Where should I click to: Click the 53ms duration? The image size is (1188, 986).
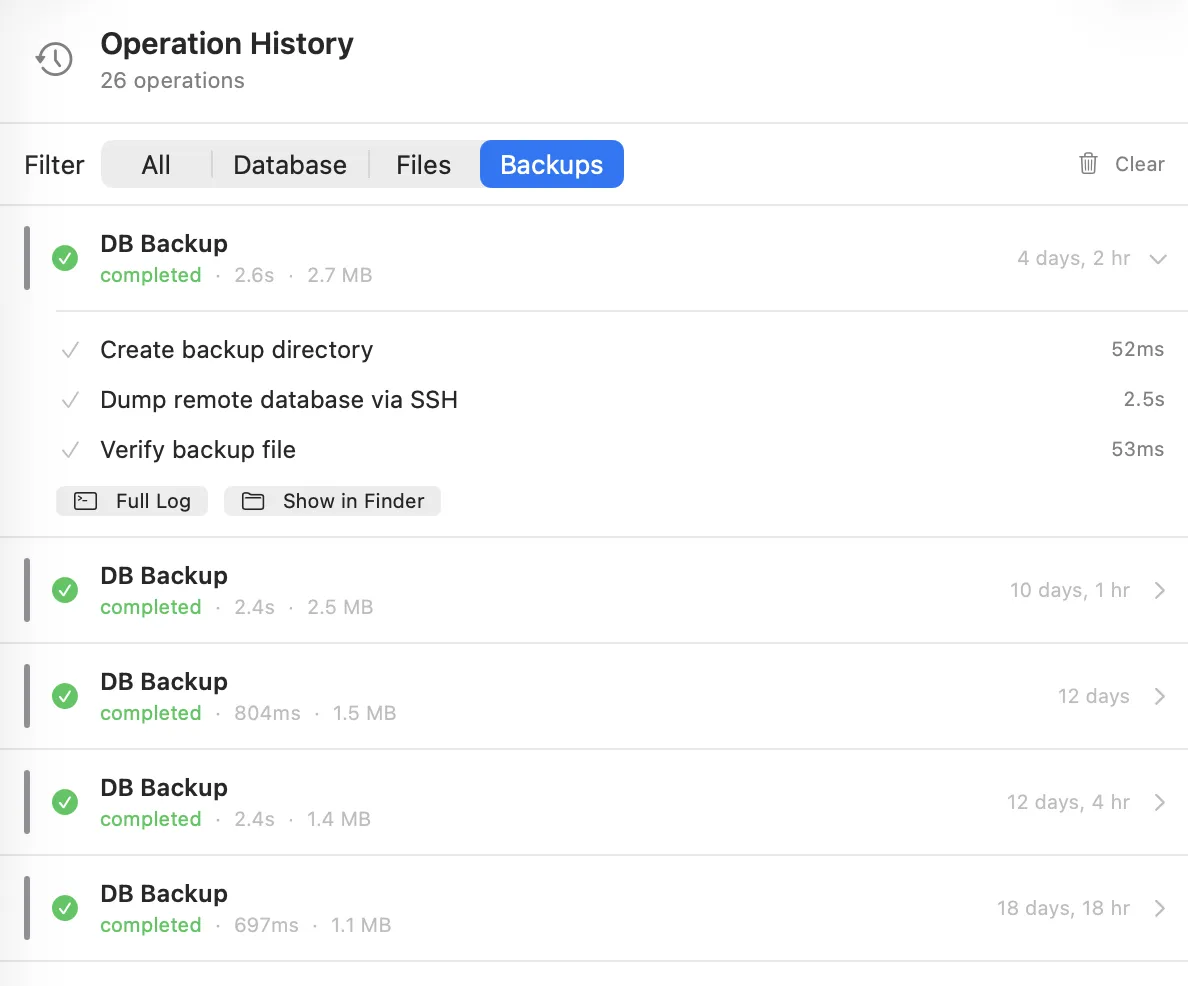(1137, 449)
